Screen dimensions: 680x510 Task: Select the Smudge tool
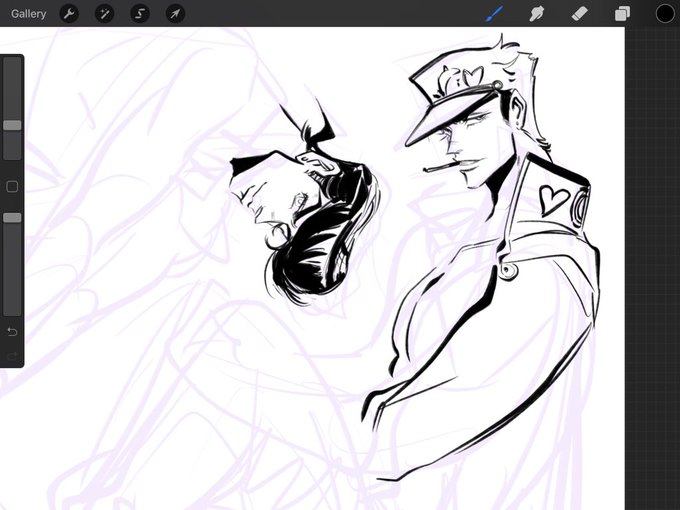[537, 14]
